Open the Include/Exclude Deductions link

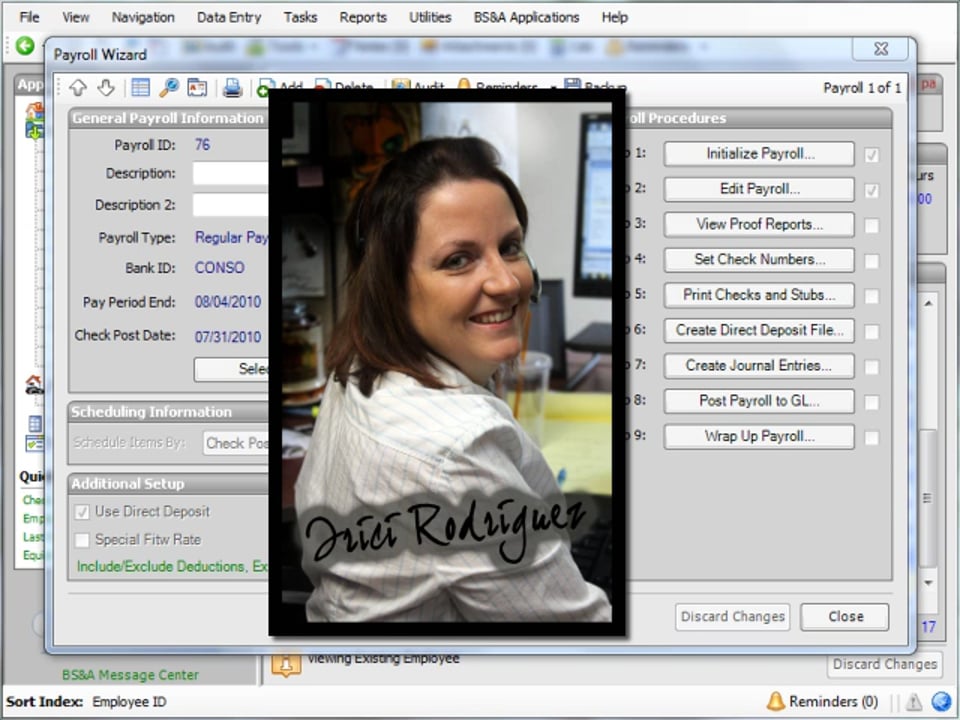tap(172, 566)
